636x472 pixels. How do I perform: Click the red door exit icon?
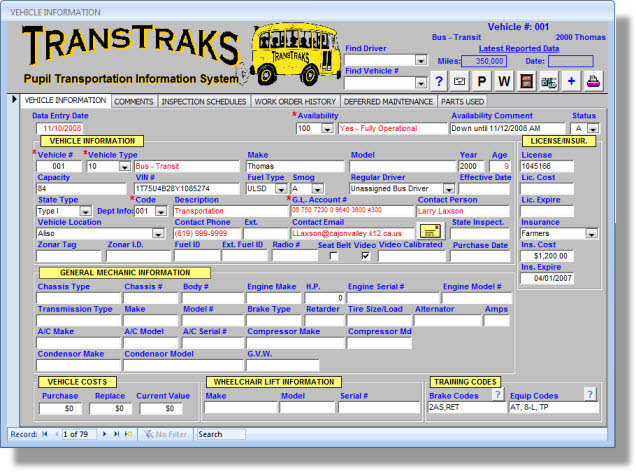[525, 82]
